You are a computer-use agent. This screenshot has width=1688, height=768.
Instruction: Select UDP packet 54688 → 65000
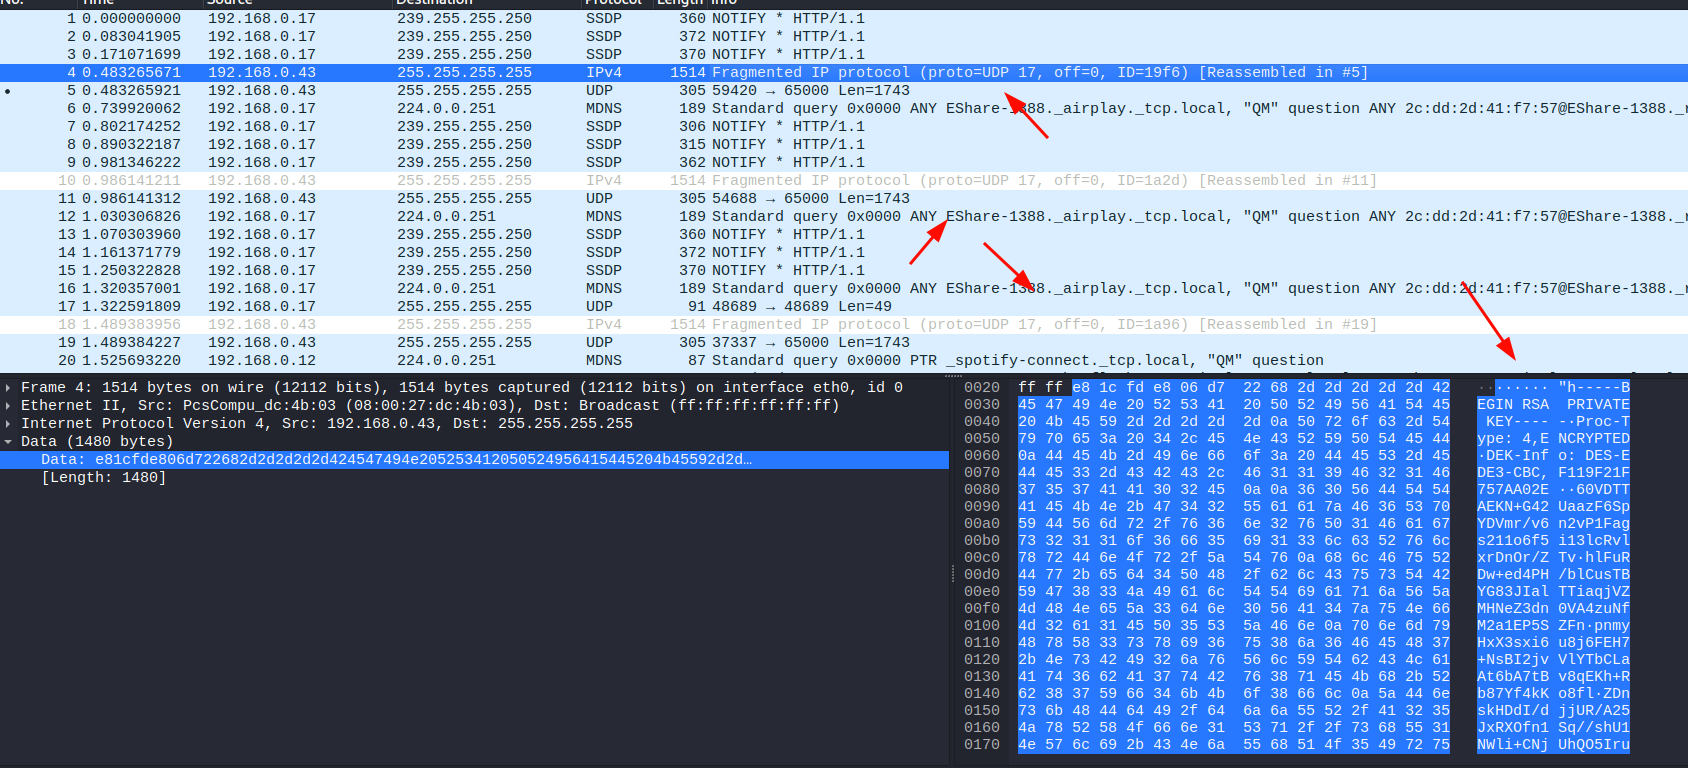pos(844,198)
